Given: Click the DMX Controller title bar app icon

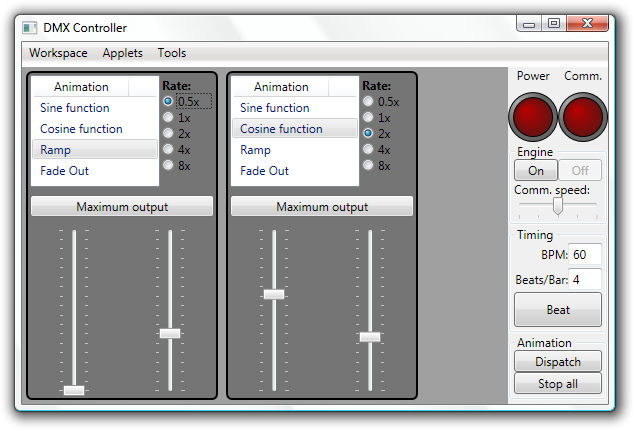Looking at the screenshot, I should [29, 28].
